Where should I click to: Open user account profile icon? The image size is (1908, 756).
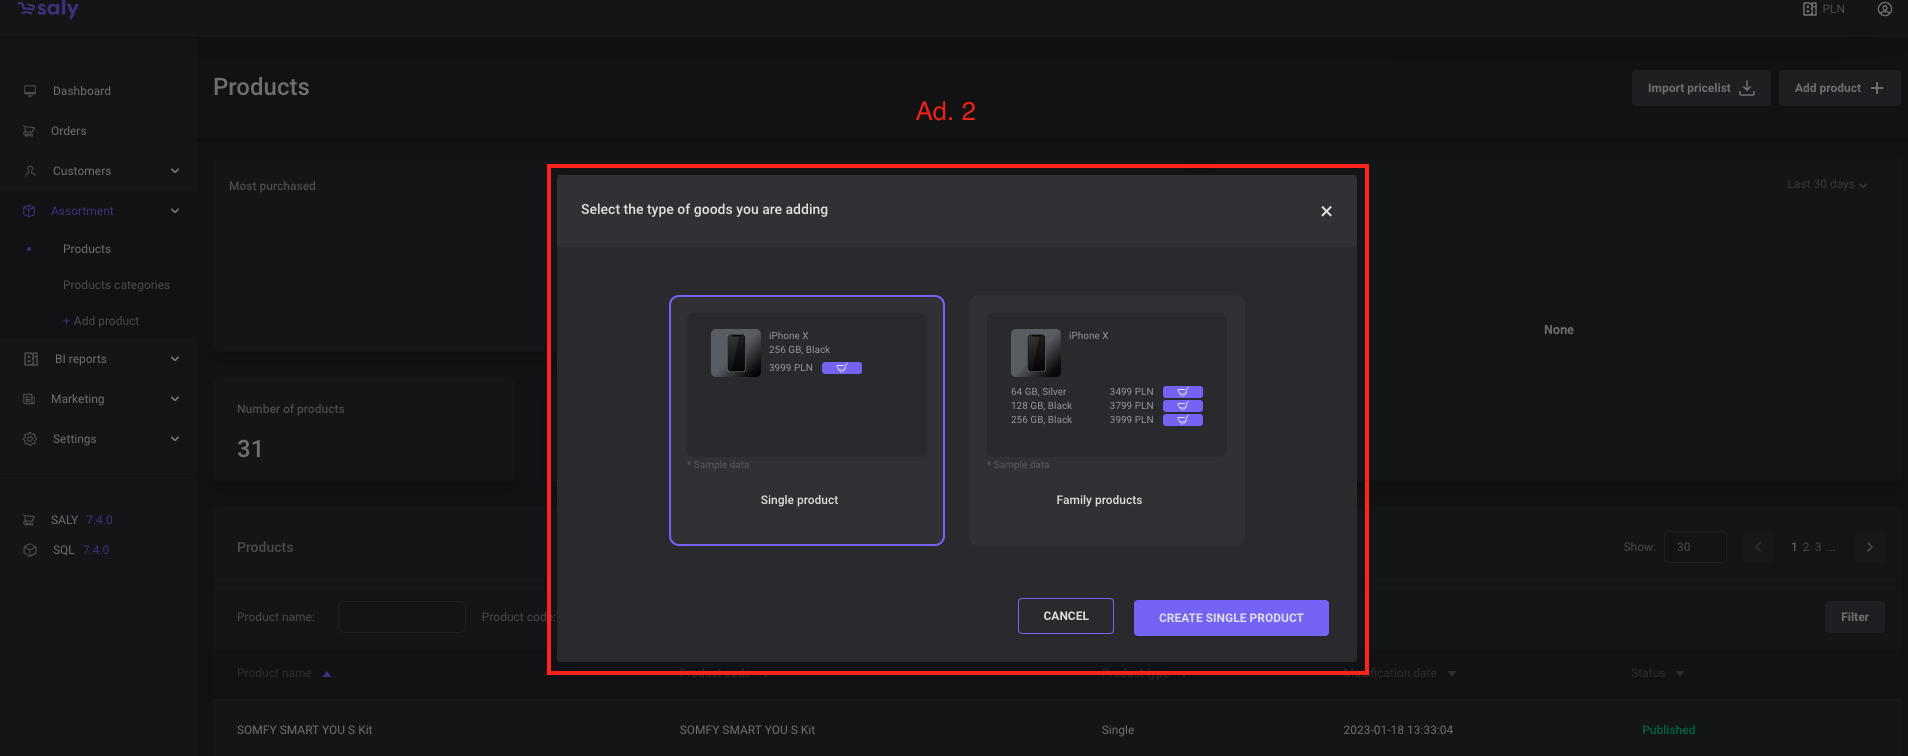click(x=1885, y=9)
